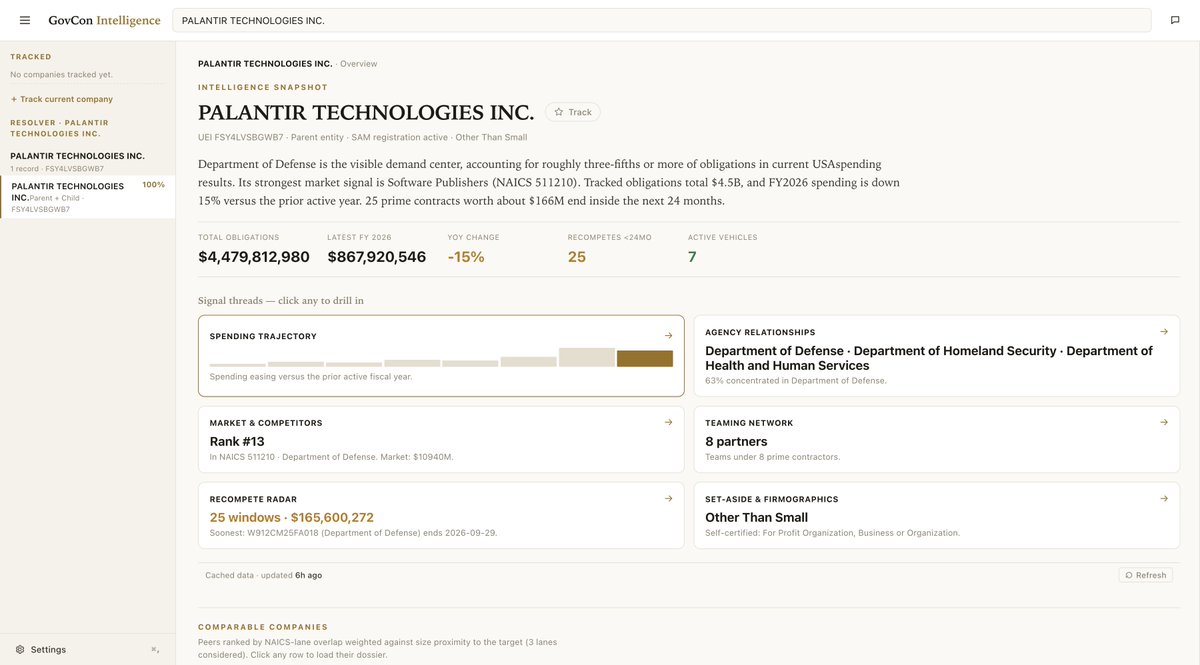Open Set-Aside & Firmographics via its arrow
Viewport: 1200px width, 665px height.
click(x=1164, y=498)
